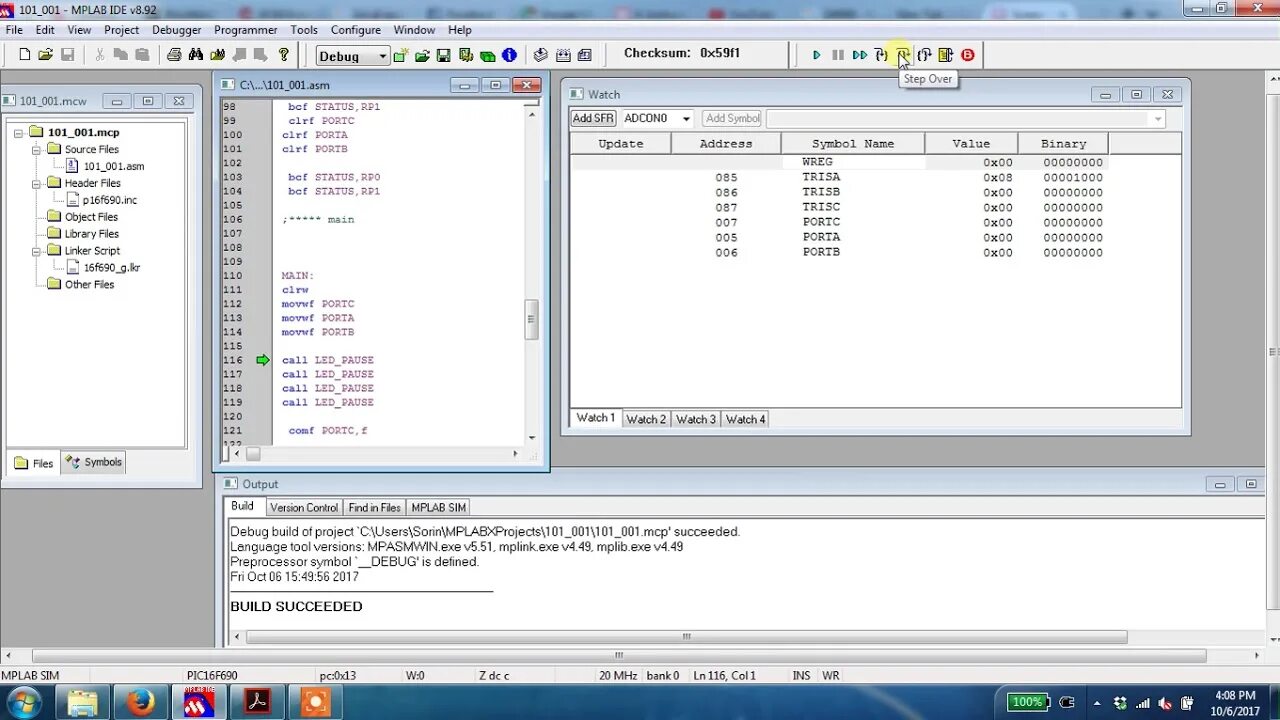This screenshot has width=1280, height=720.
Task: Click the New File toolbar icon
Action: coord(24,55)
